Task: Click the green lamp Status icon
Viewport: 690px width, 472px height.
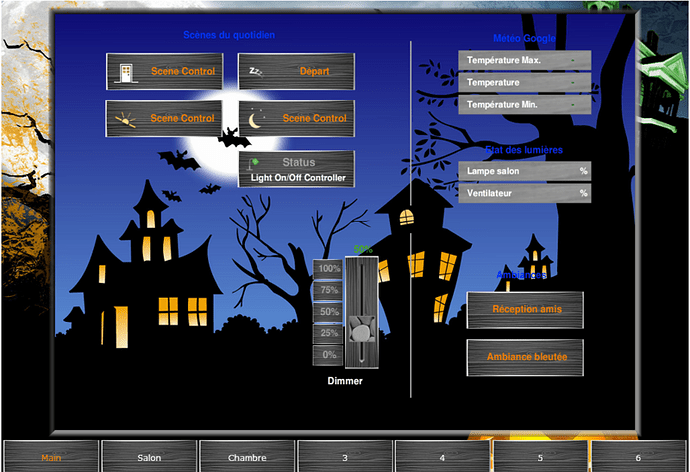Action: (256, 162)
